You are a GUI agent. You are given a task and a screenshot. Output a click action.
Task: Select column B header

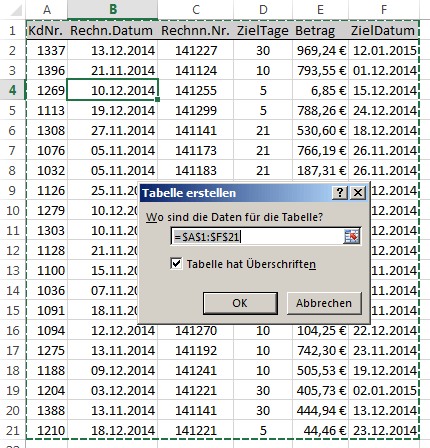(x=113, y=10)
